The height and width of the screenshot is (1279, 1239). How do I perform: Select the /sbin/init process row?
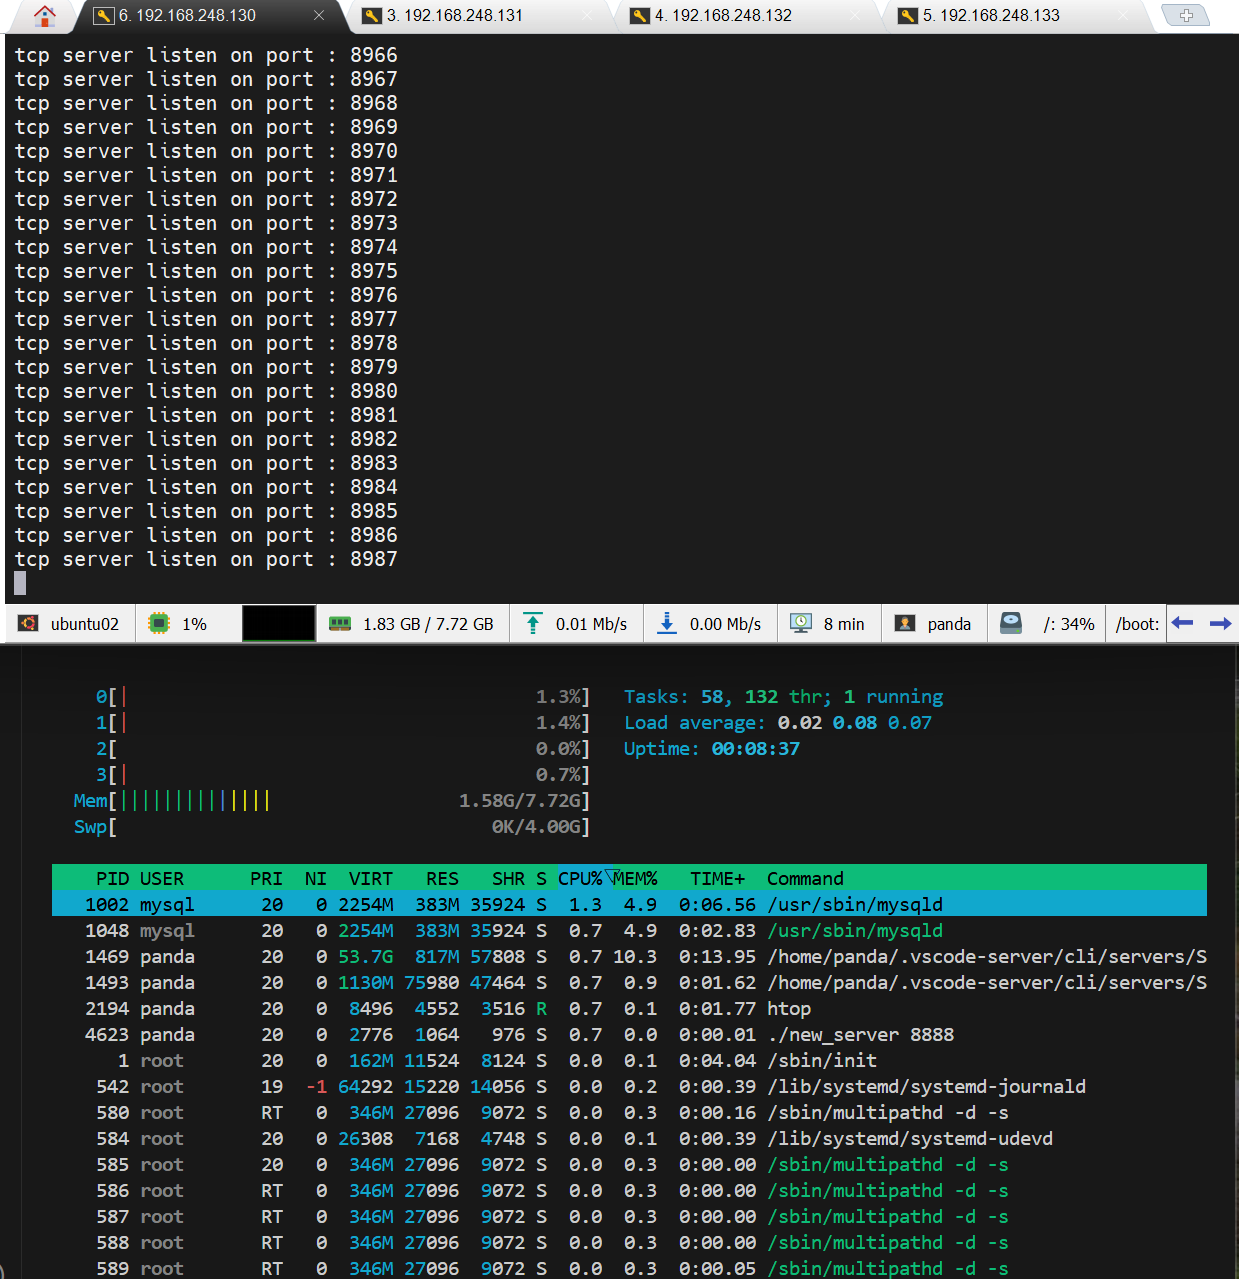[629, 1061]
